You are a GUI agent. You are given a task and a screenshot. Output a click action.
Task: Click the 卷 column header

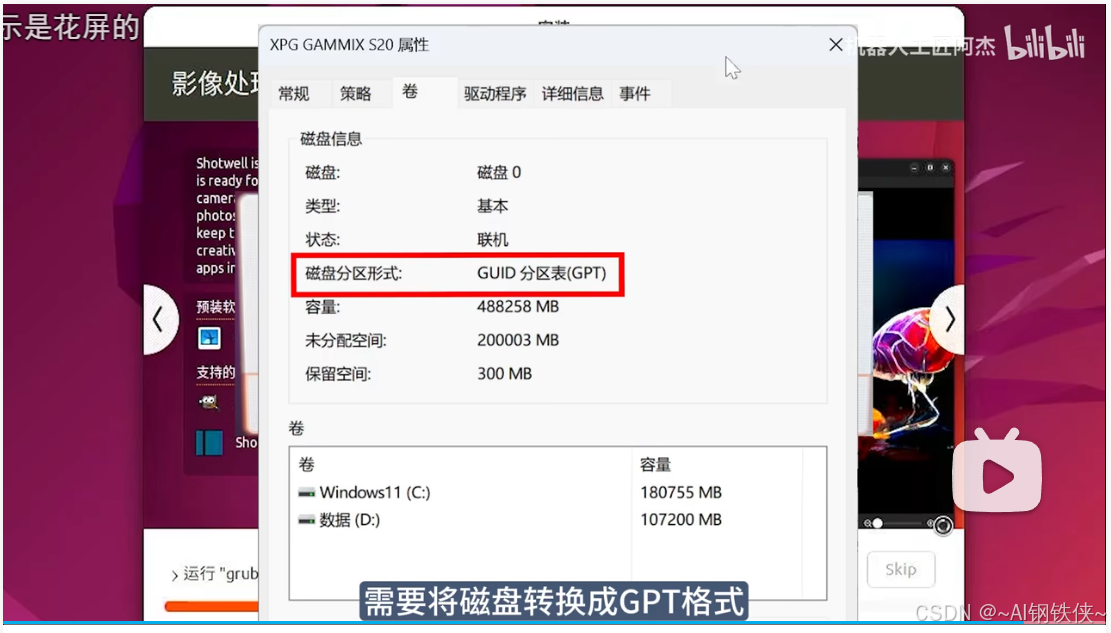[x=461, y=464]
